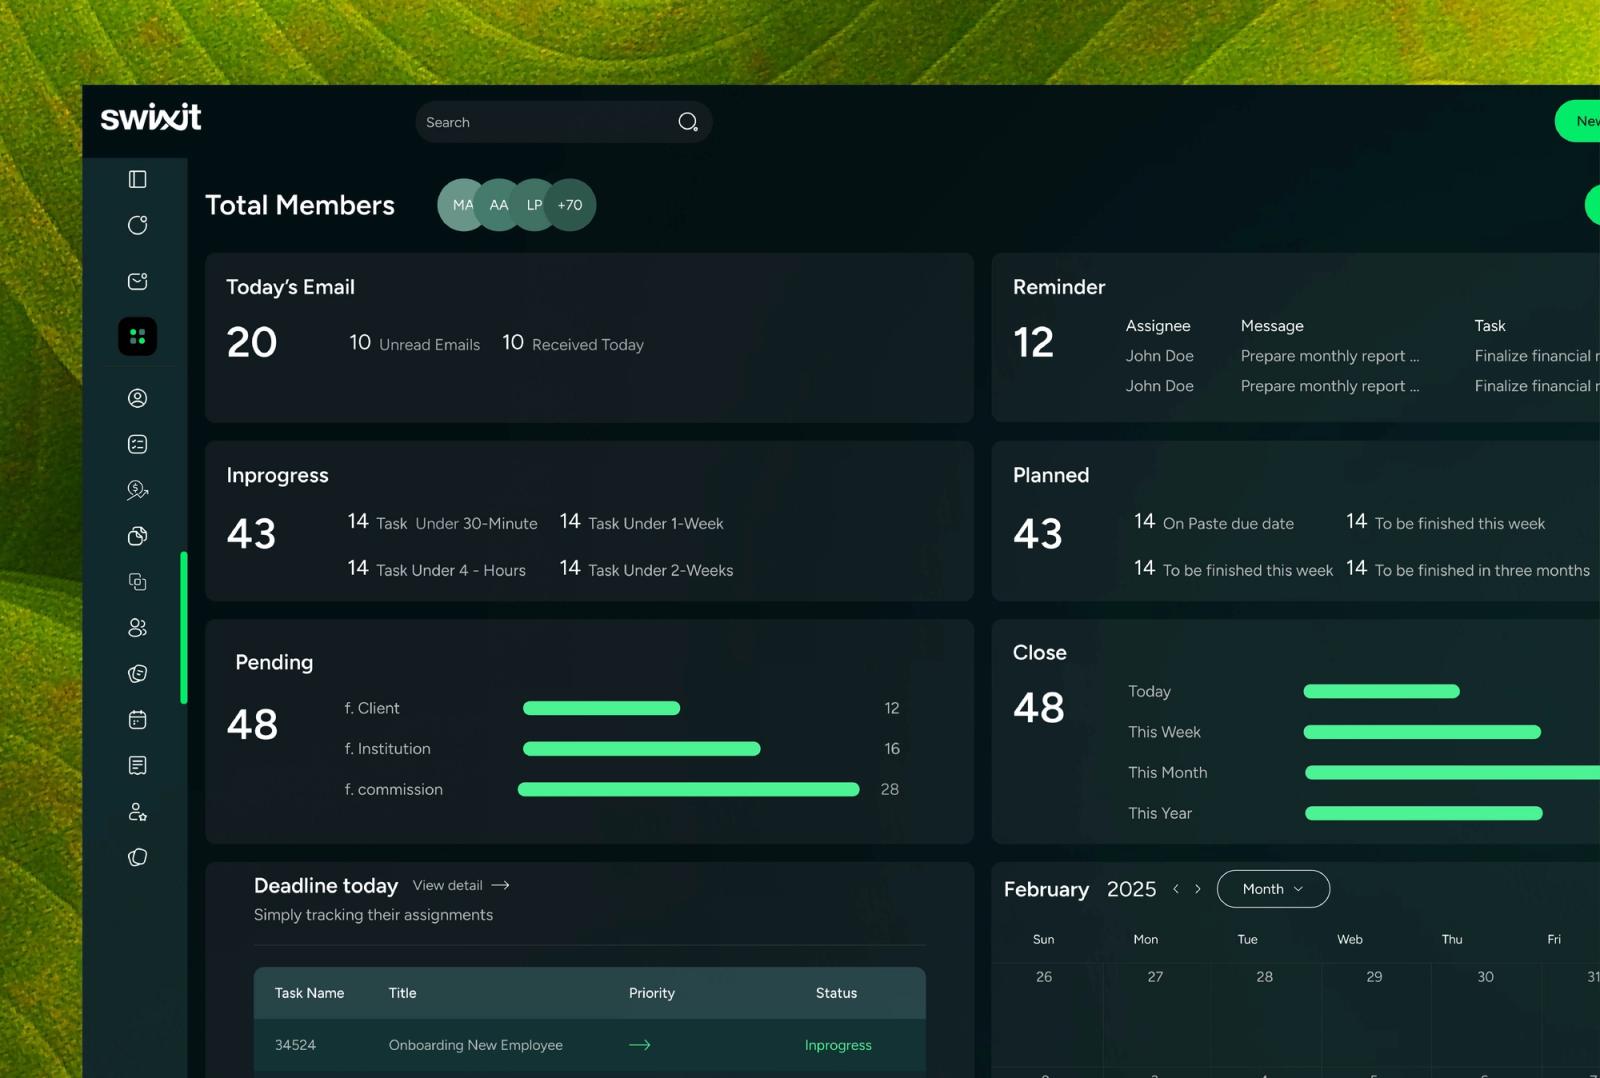The height and width of the screenshot is (1078, 1600).
Task: Open the user with star sidebar icon
Action: click(138, 812)
